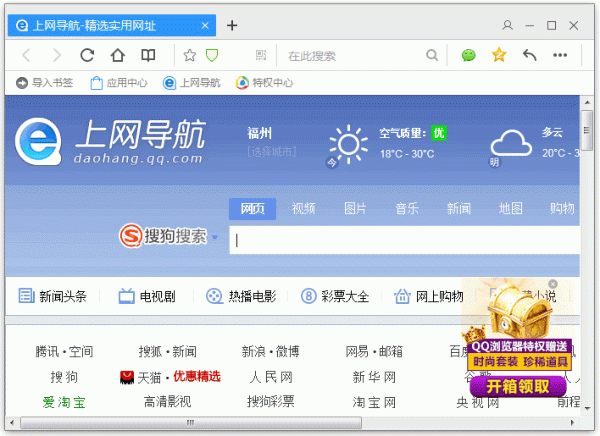Open the 淘宝网 link
The width and height of the screenshot is (600, 436).
[374, 402]
